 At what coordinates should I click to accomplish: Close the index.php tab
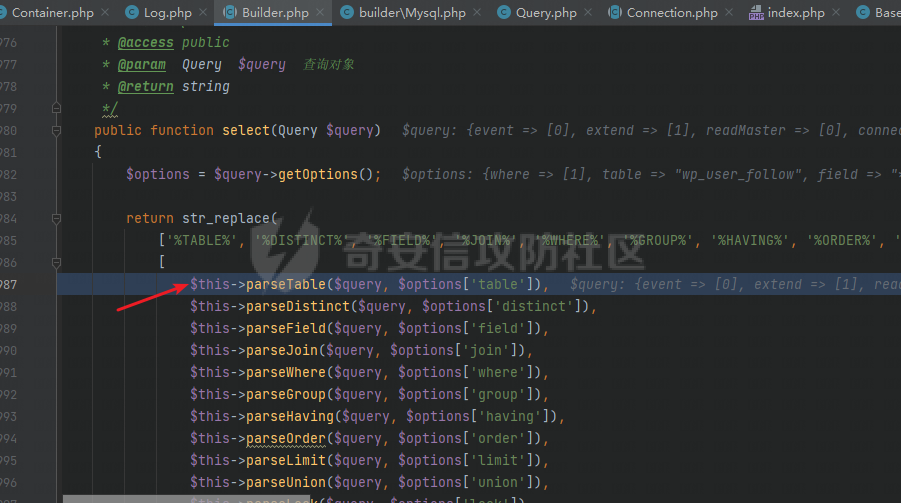[836, 13]
